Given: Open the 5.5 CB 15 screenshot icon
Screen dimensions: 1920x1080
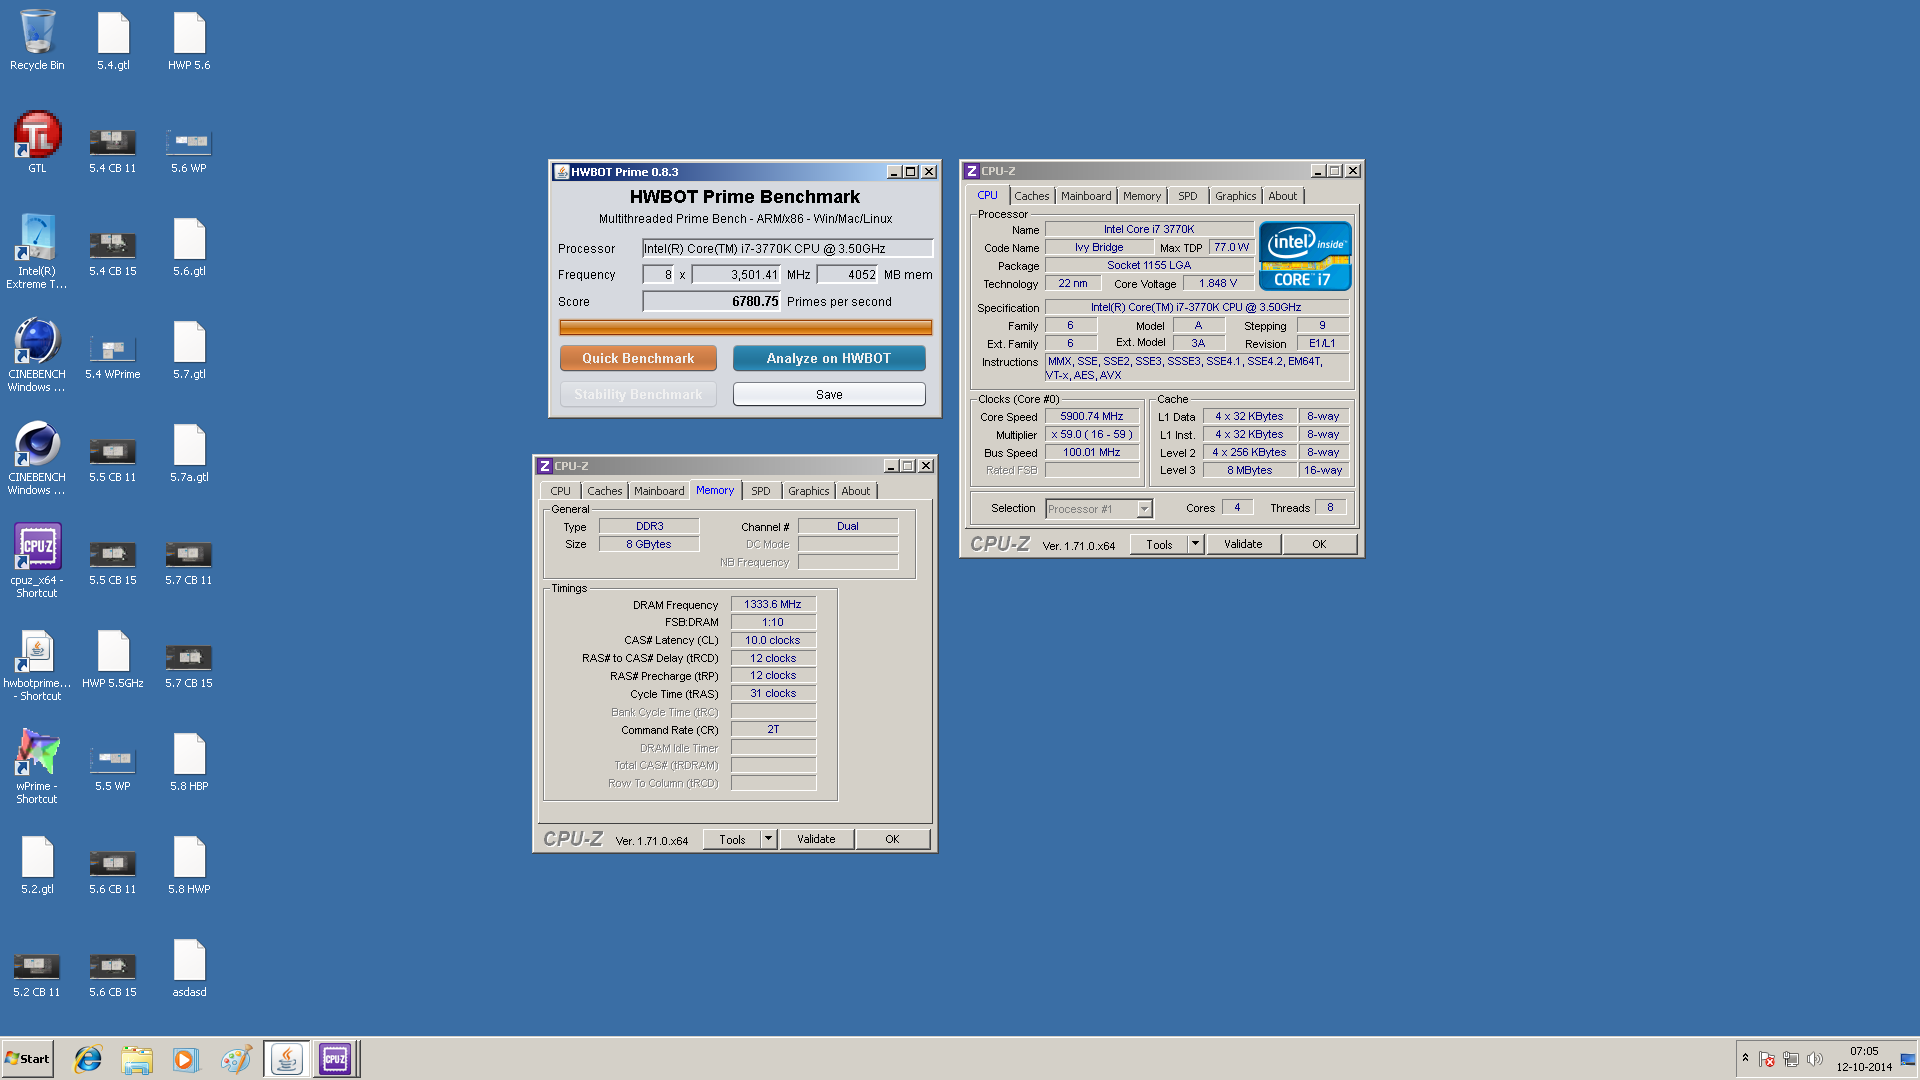Looking at the screenshot, I should click(x=113, y=562).
